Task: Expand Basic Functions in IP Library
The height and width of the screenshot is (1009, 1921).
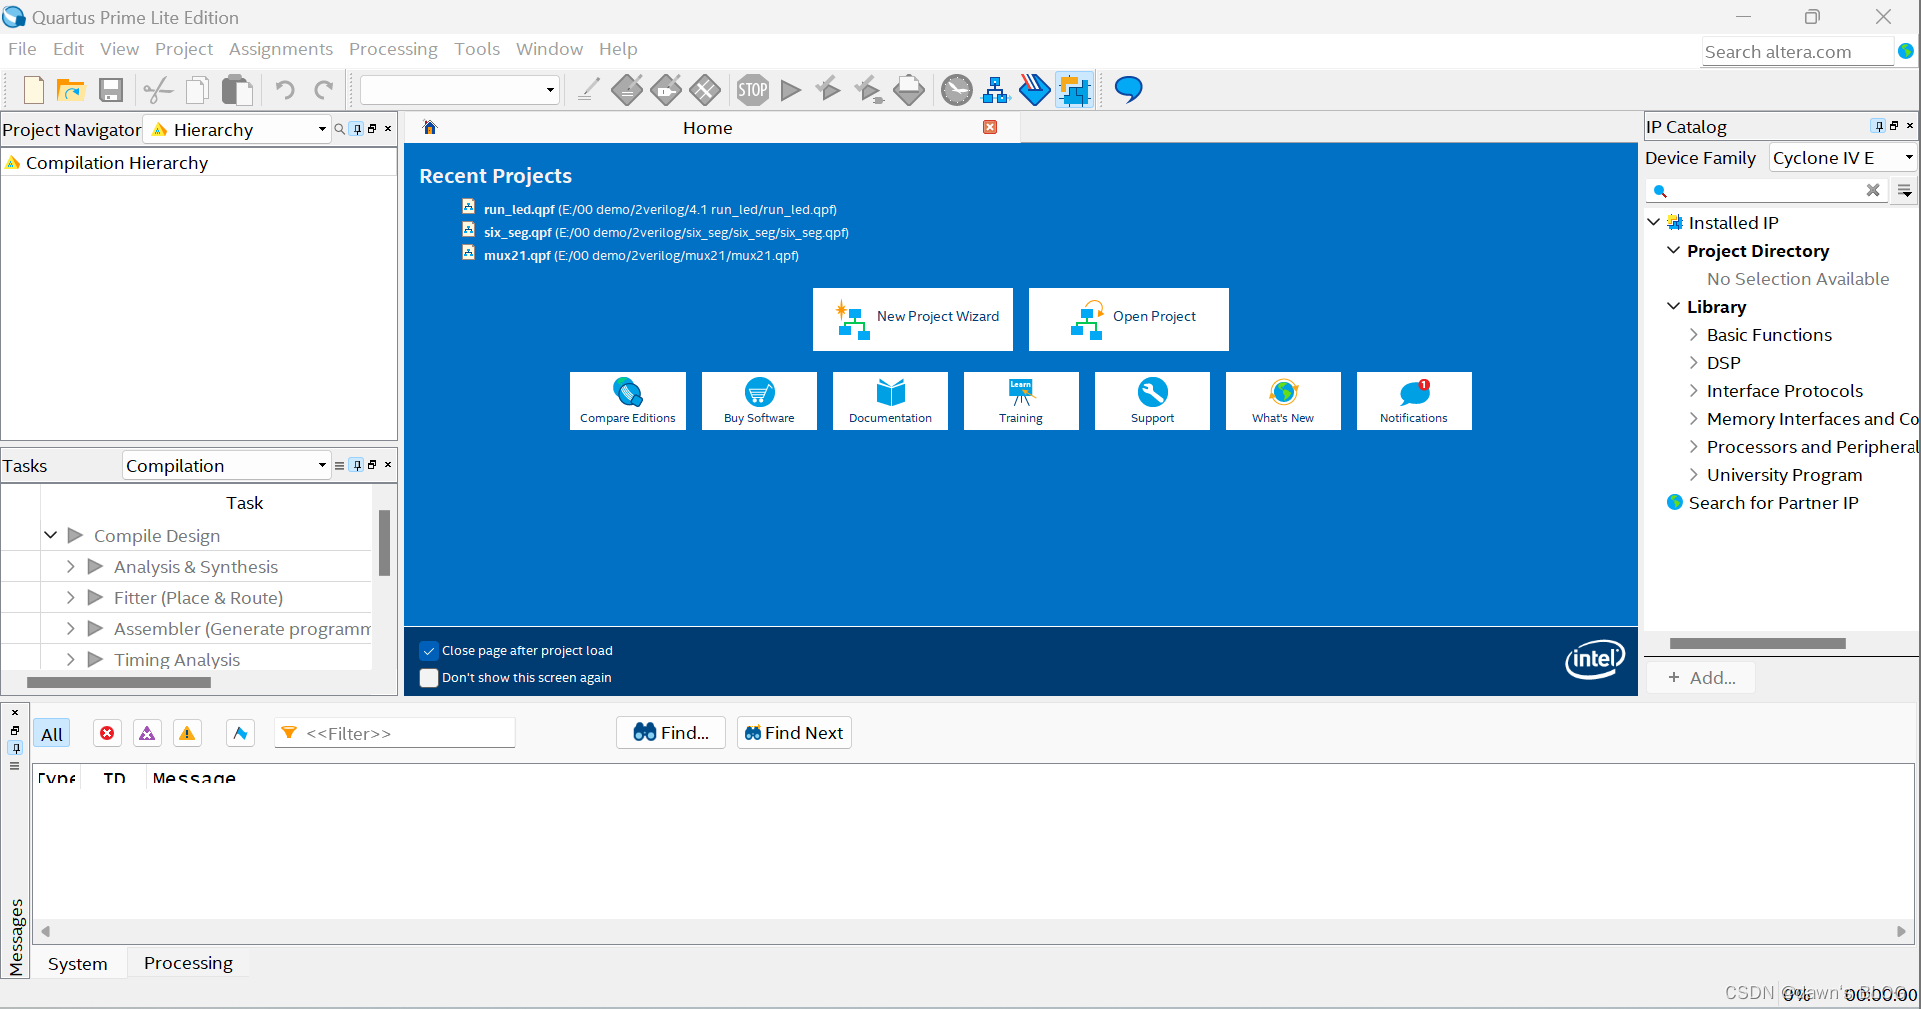Action: 1693,334
